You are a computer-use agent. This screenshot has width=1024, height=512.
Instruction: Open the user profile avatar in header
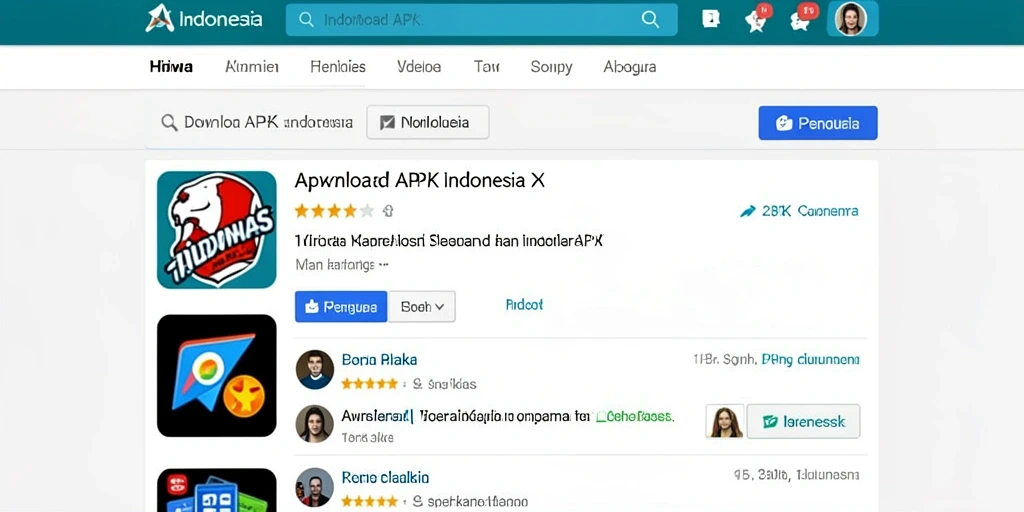[851, 19]
